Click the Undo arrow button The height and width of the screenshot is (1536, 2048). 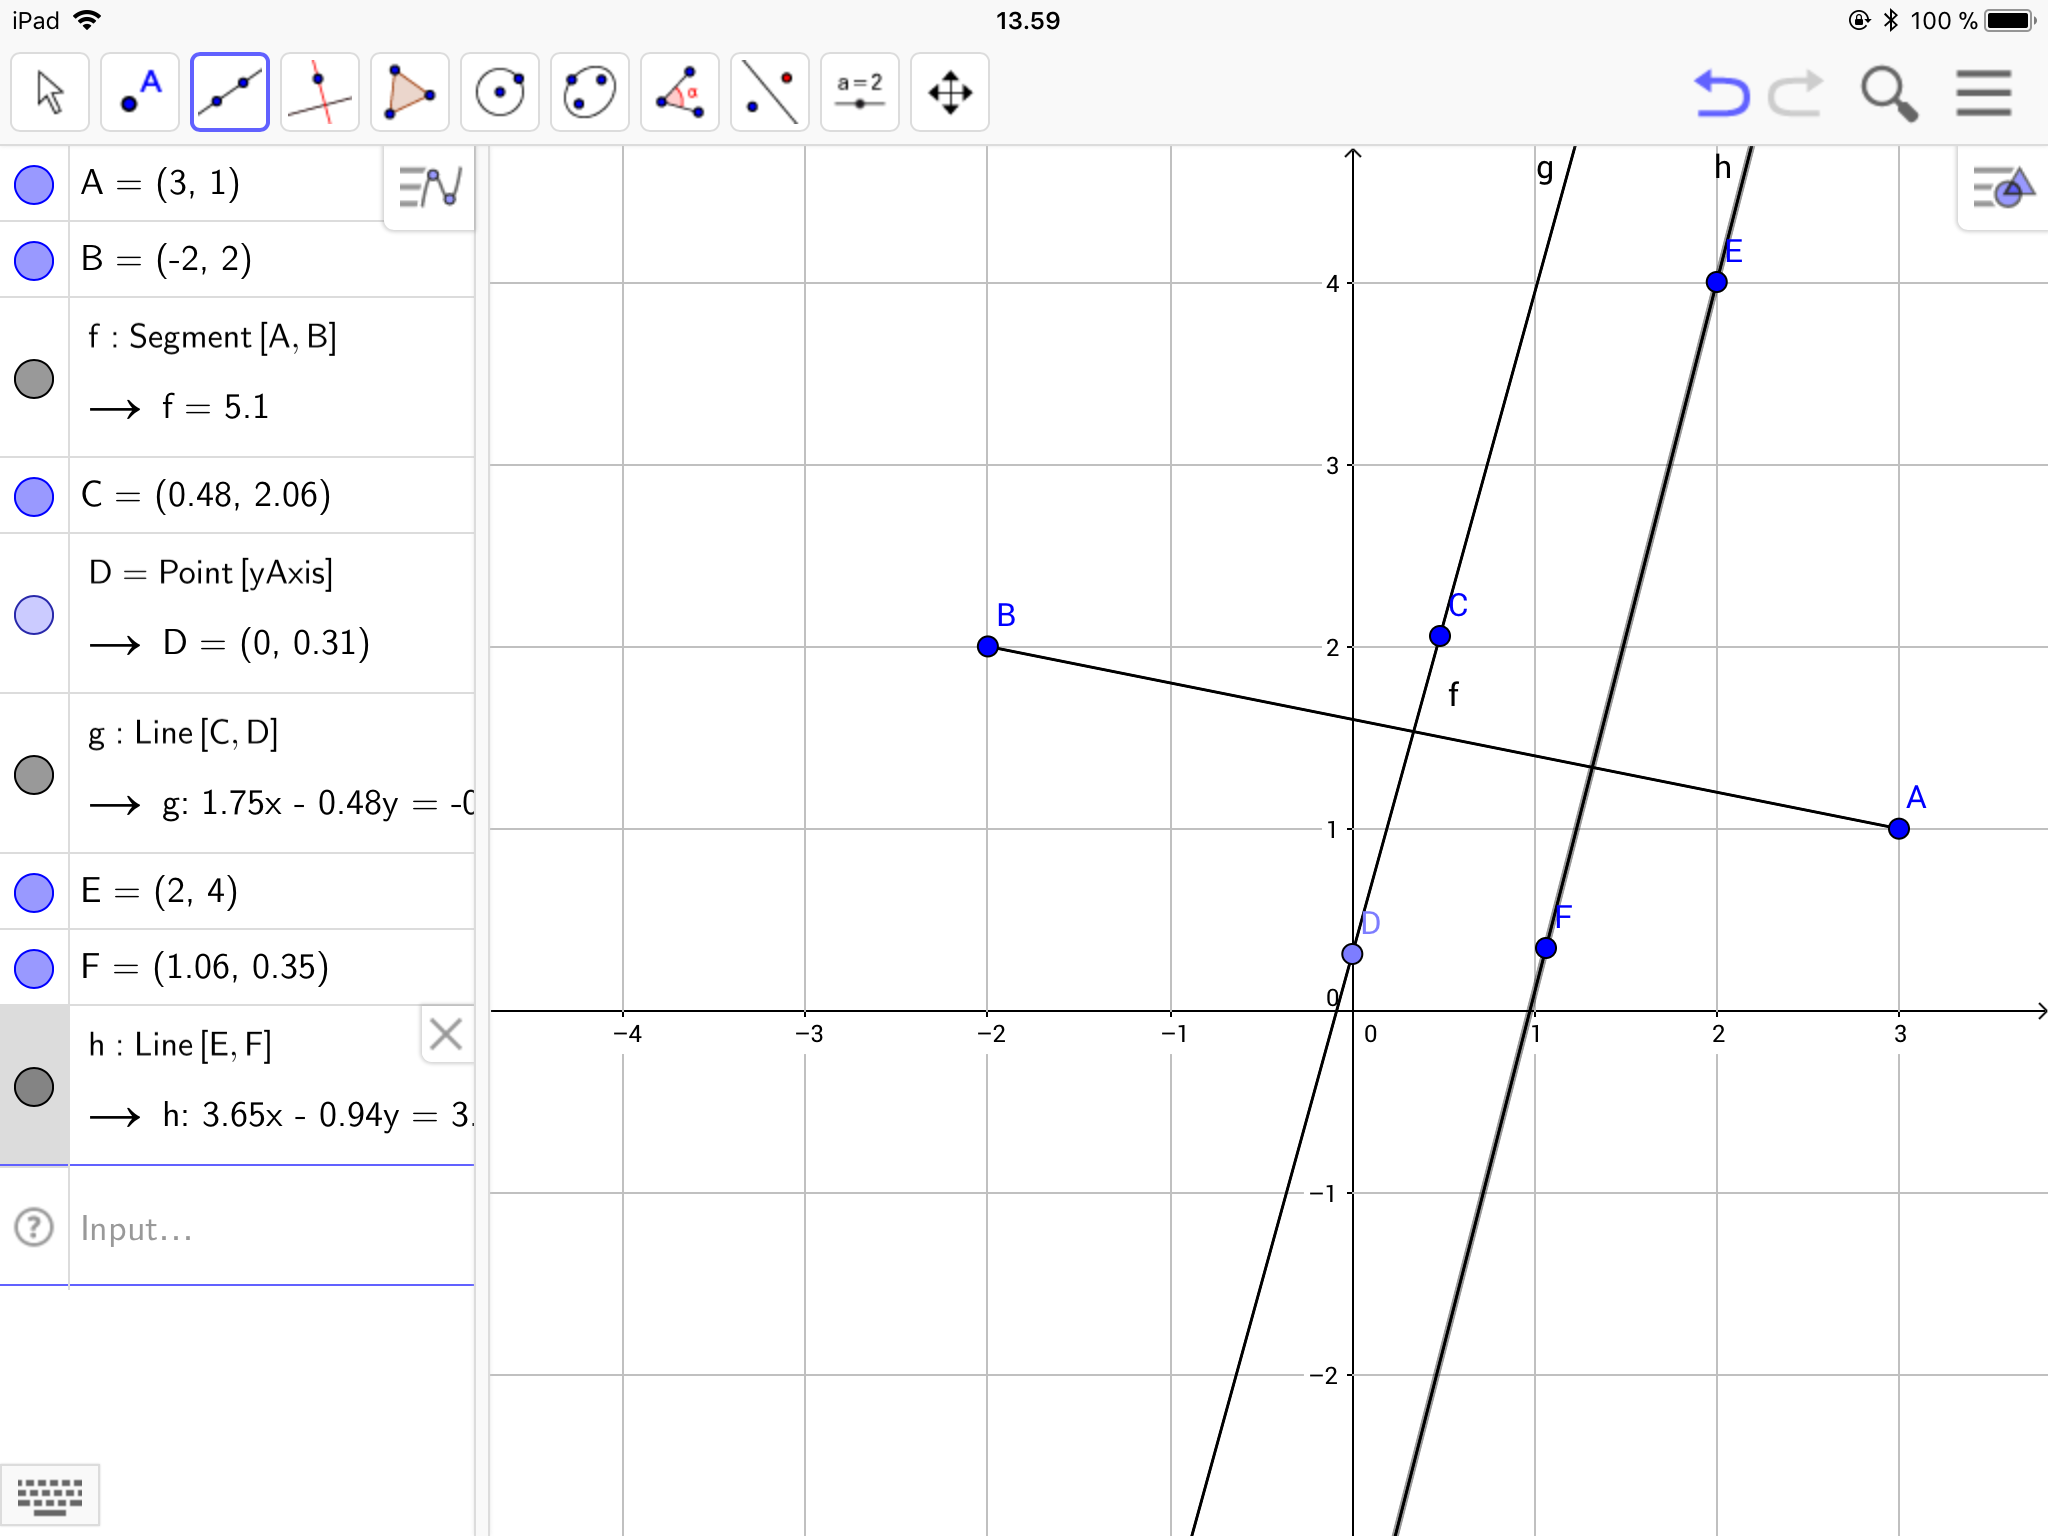click(1721, 93)
